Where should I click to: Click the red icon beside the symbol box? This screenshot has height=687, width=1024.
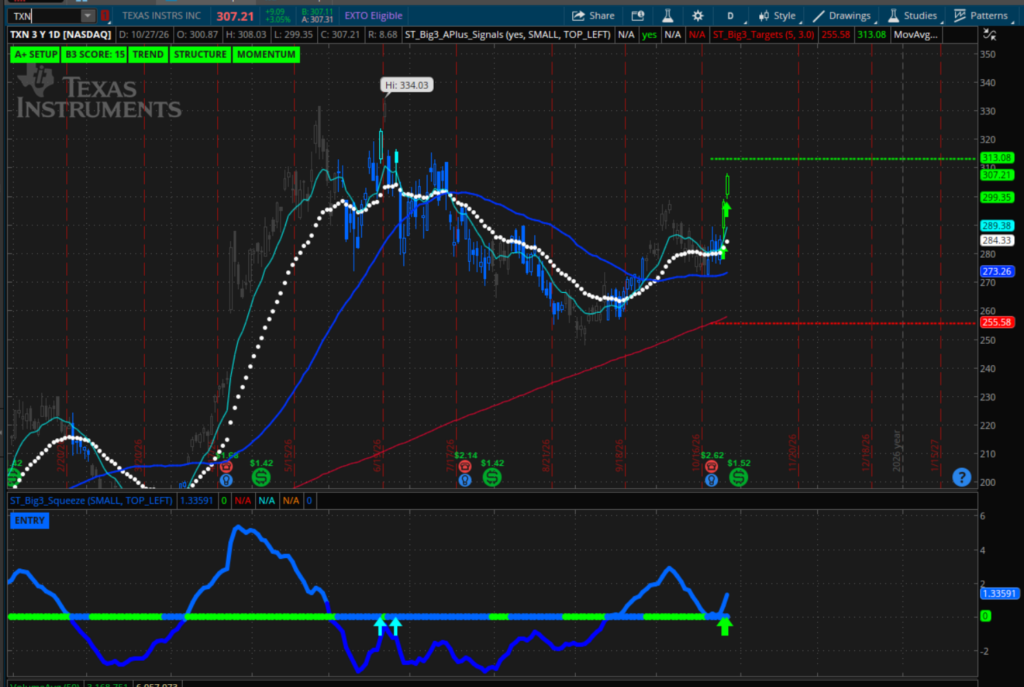click(104, 16)
